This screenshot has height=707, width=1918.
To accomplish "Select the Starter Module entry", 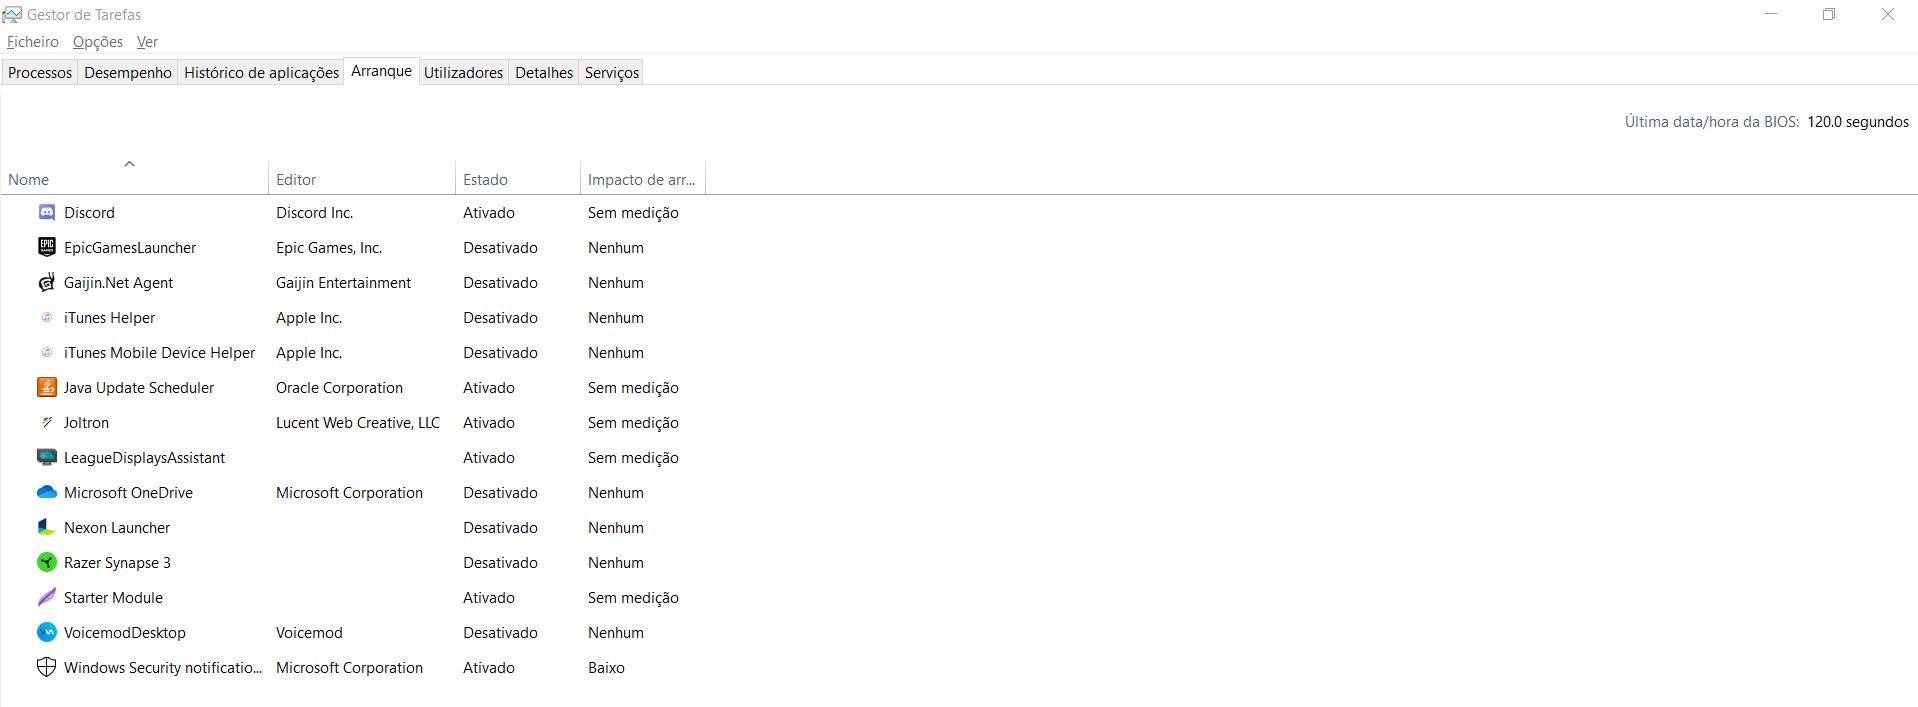I will click(113, 597).
